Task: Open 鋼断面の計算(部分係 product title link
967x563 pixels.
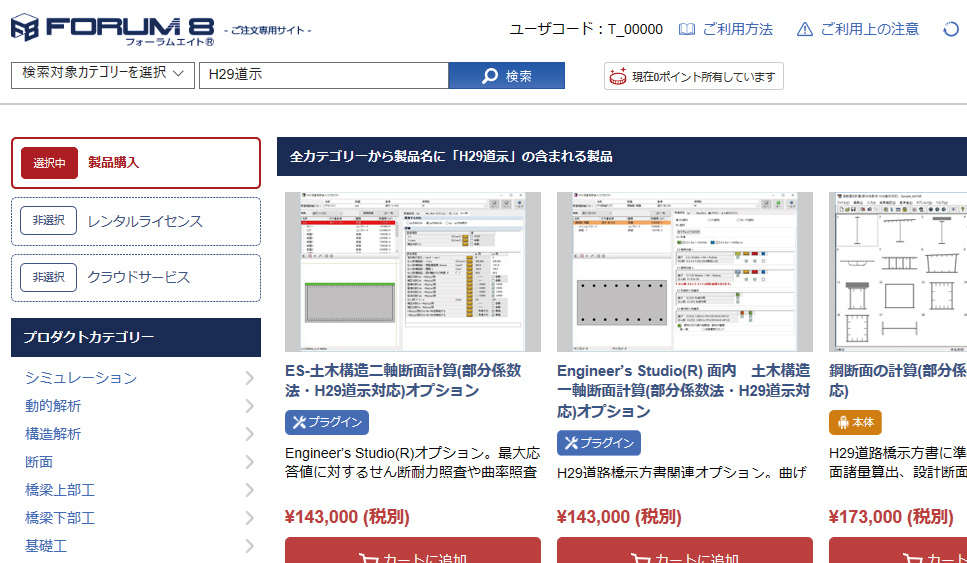Action: click(x=897, y=380)
